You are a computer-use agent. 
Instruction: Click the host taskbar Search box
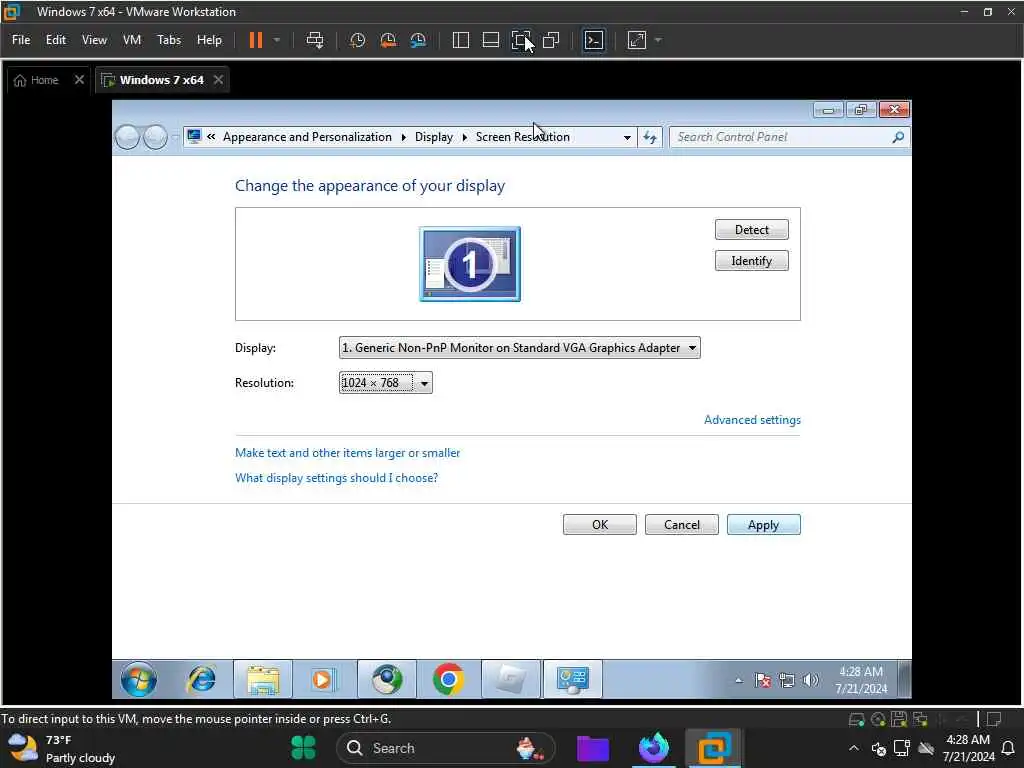click(x=445, y=748)
